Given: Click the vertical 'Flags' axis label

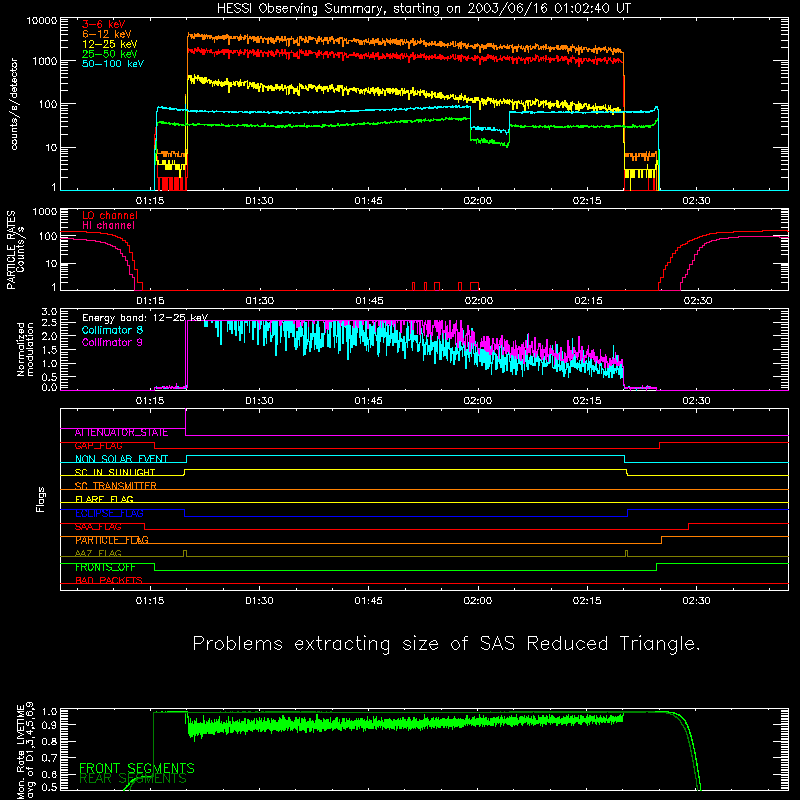Looking at the screenshot, I should [41, 499].
